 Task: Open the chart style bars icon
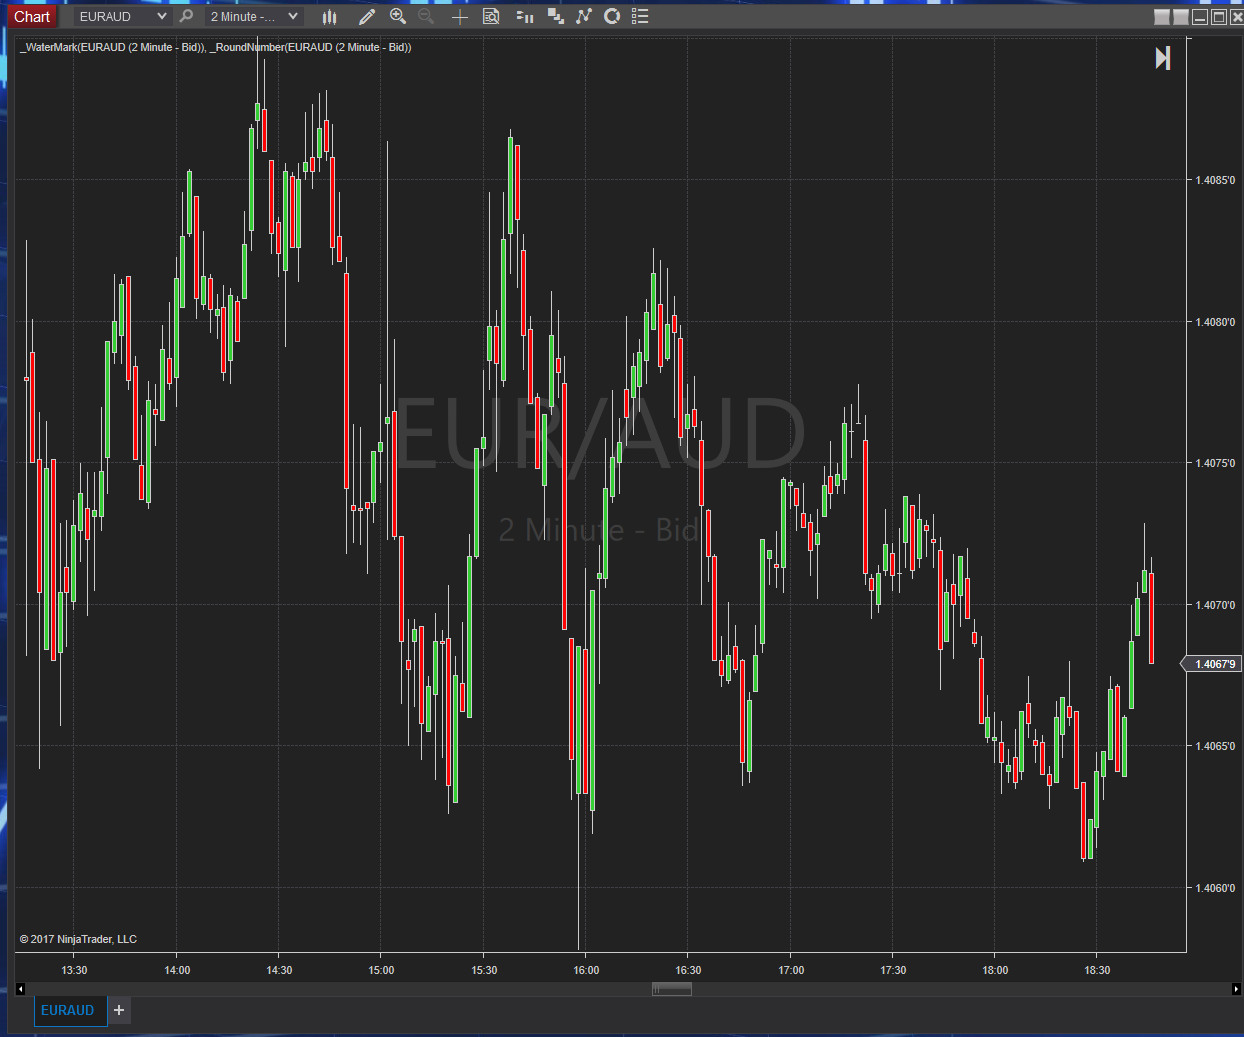coord(330,16)
